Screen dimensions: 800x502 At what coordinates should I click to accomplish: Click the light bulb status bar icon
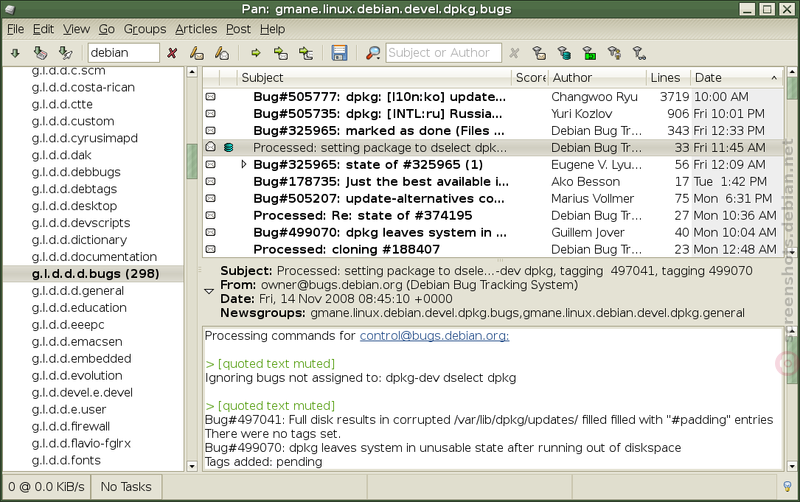coord(787,487)
